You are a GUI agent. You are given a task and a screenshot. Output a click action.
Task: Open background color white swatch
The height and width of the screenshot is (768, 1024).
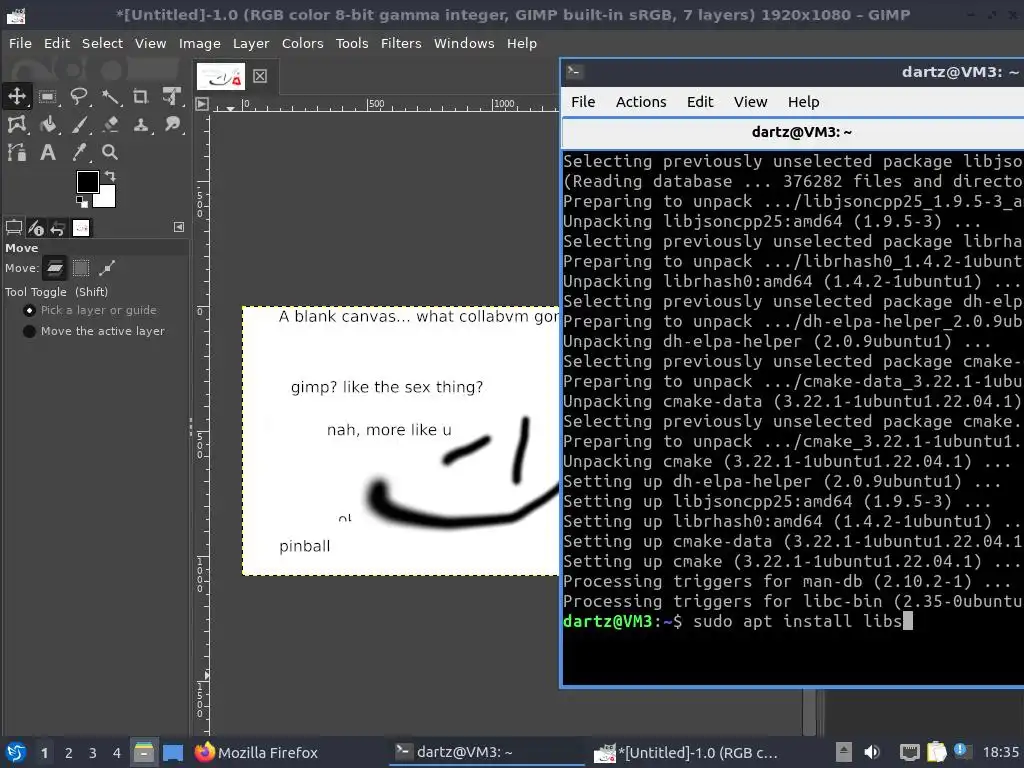click(x=106, y=198)
